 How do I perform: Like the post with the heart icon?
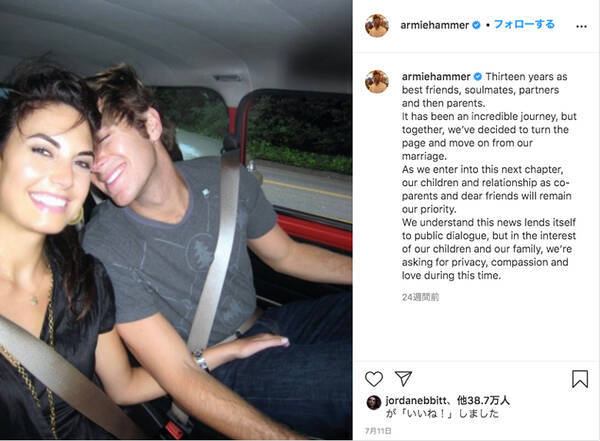pyautogui.click(x=374, y=379)
